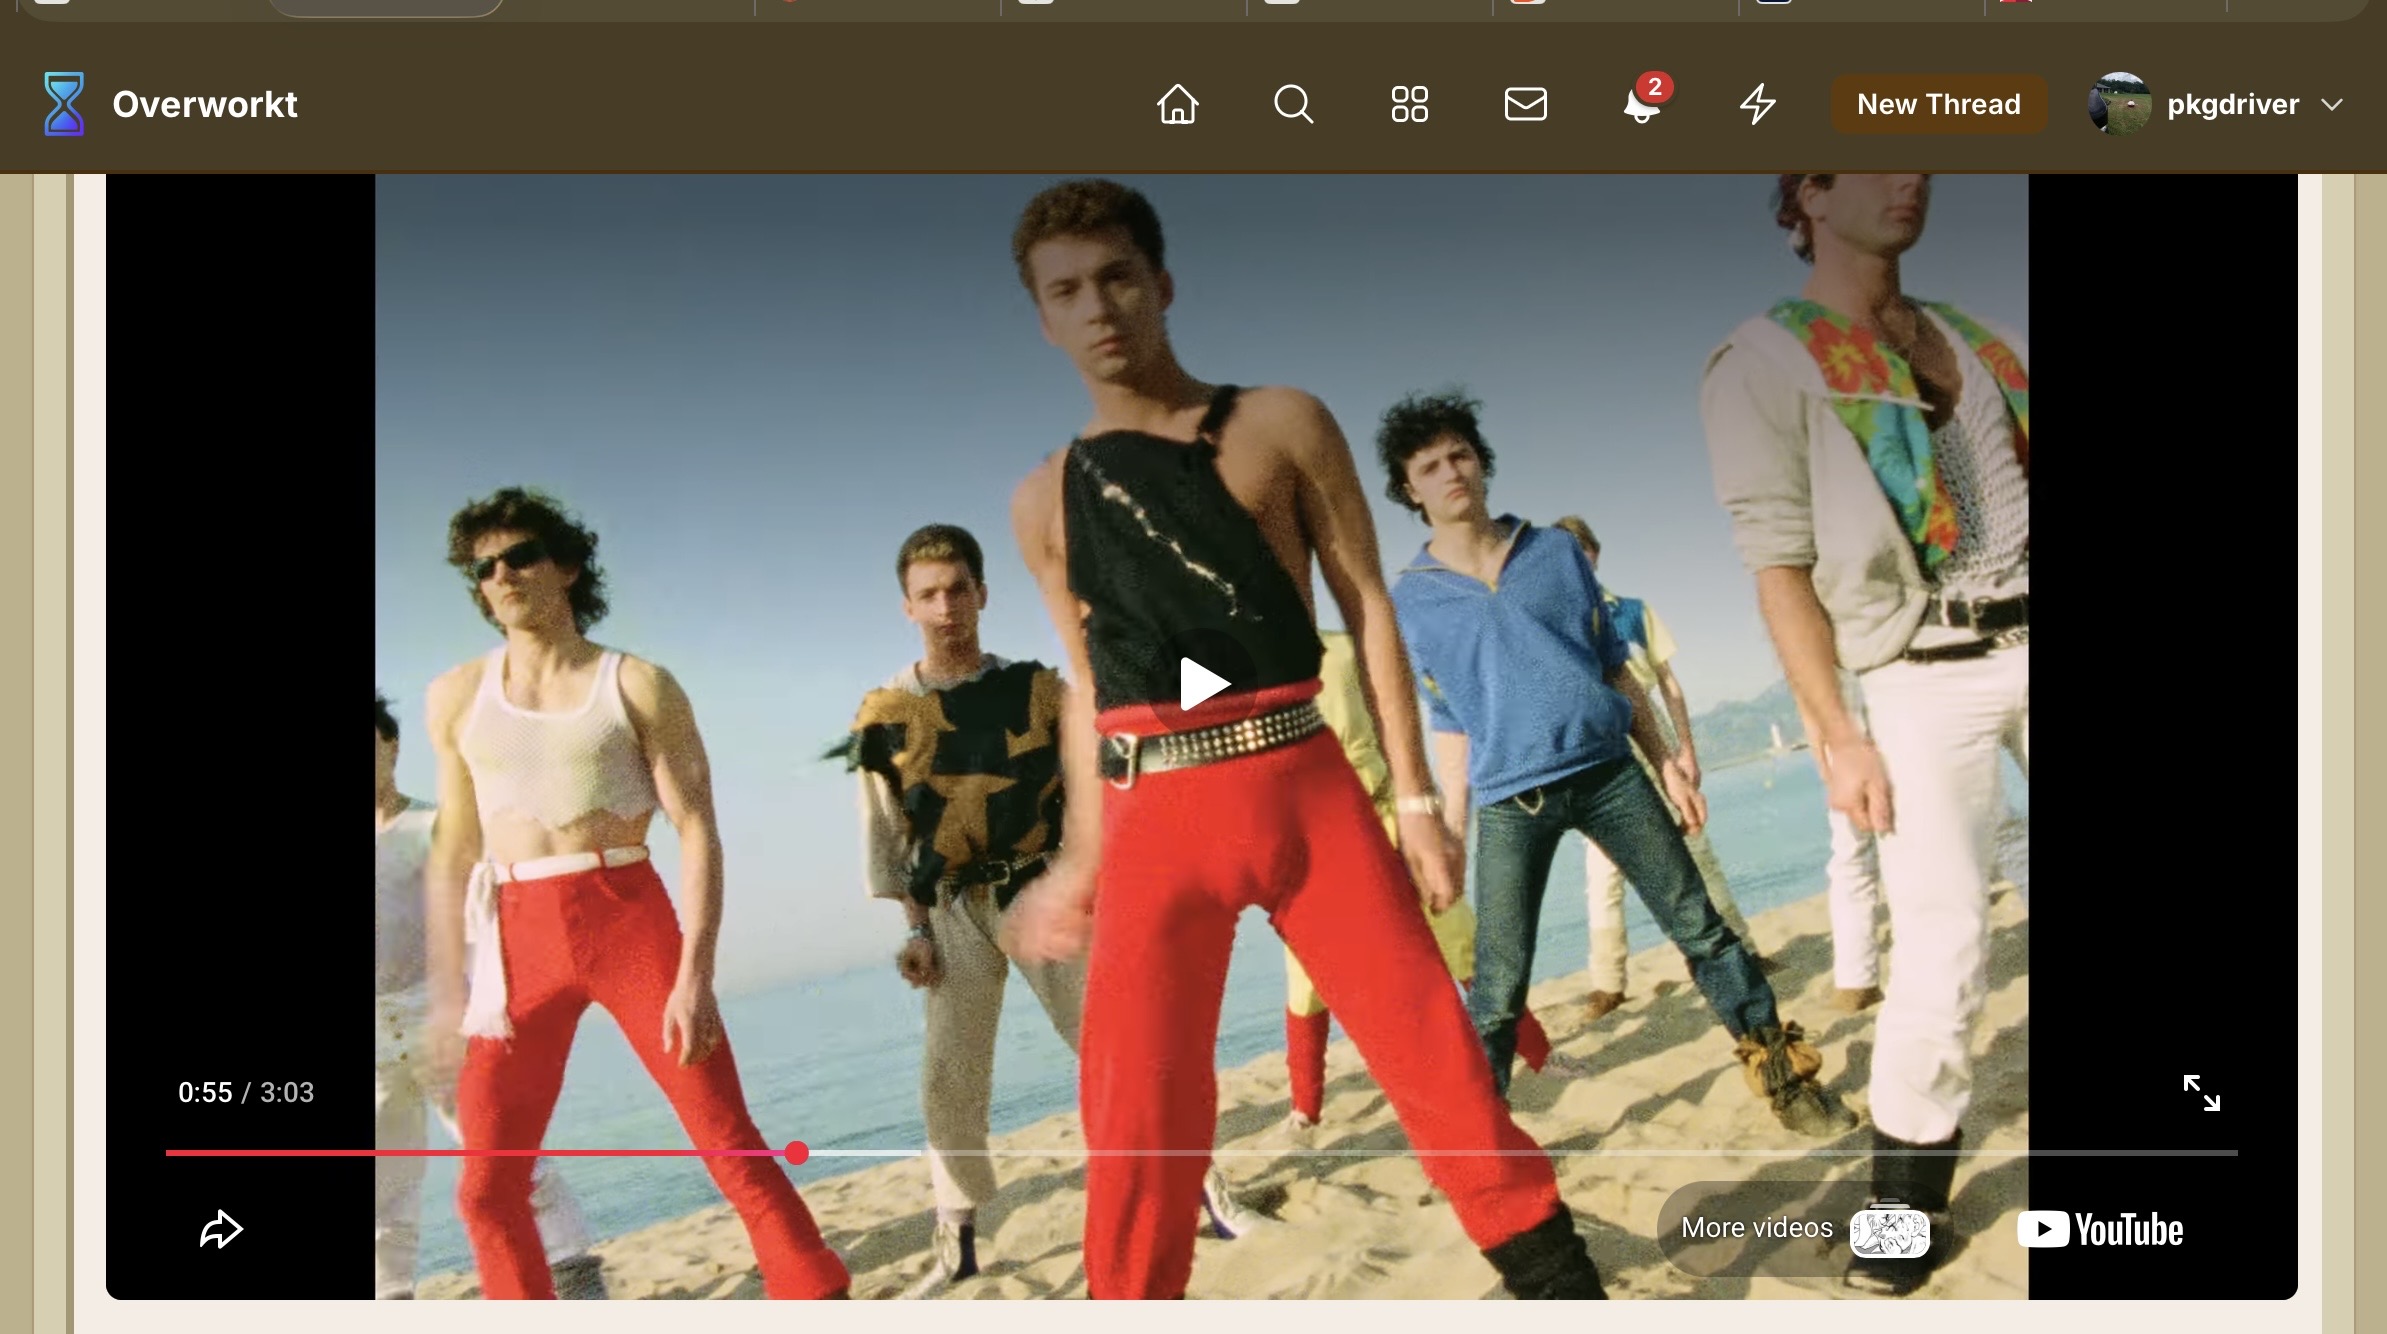
Task: Start a New Thread
Action: click(x=1939, y=104)
